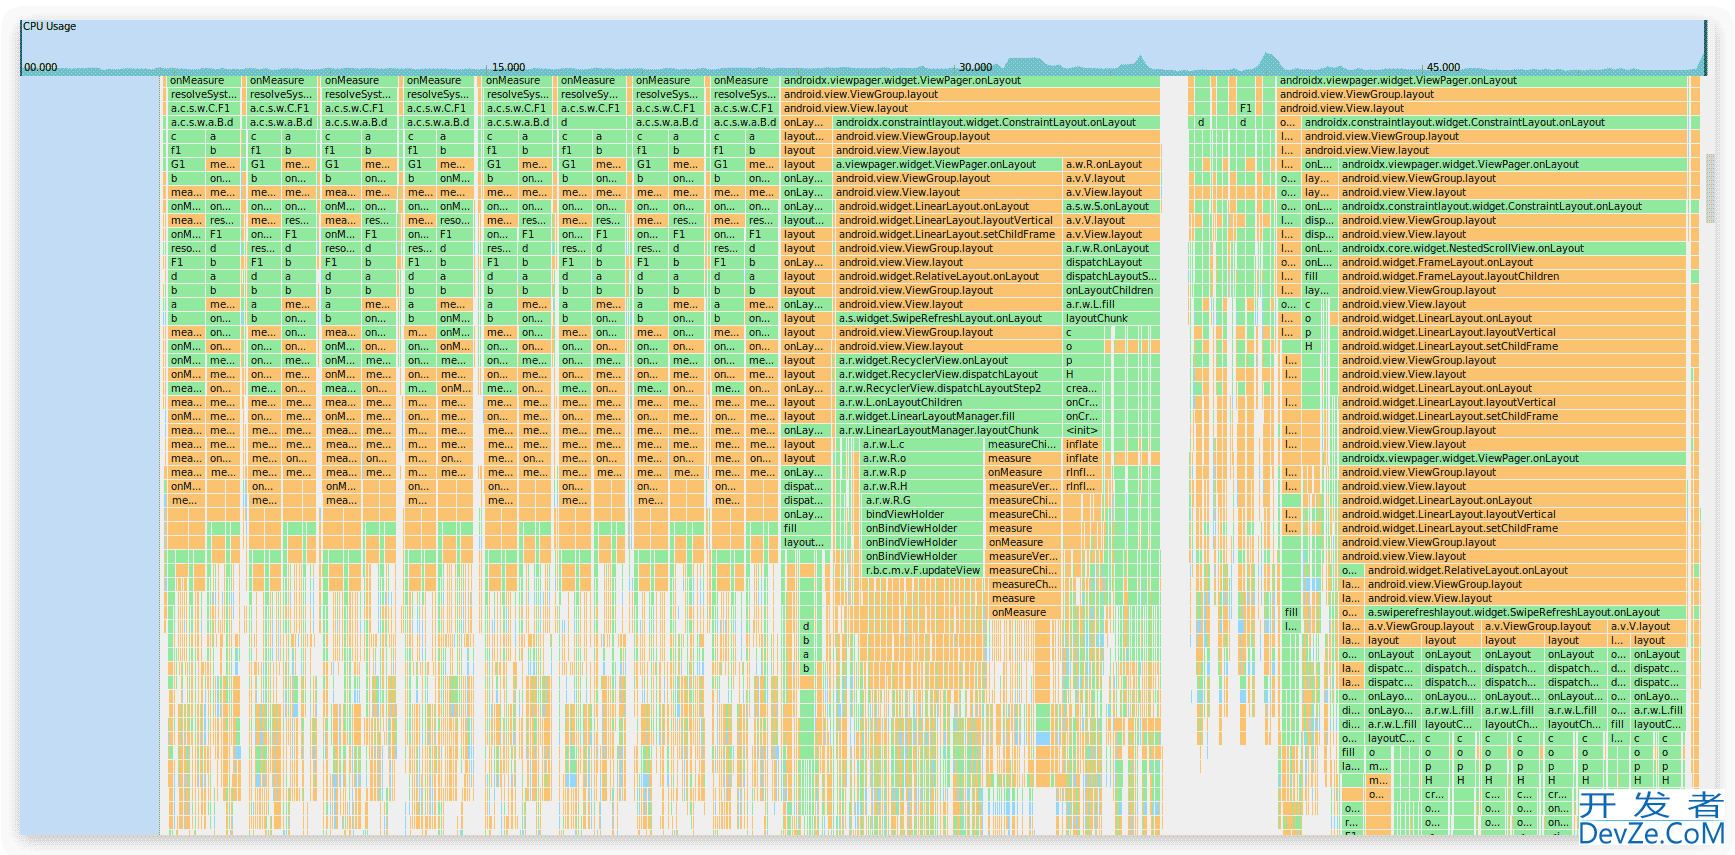This screenshot has width=1735, height=855.
Task: Click the a.r.w.L.c call block
Action: coord(921,444)
